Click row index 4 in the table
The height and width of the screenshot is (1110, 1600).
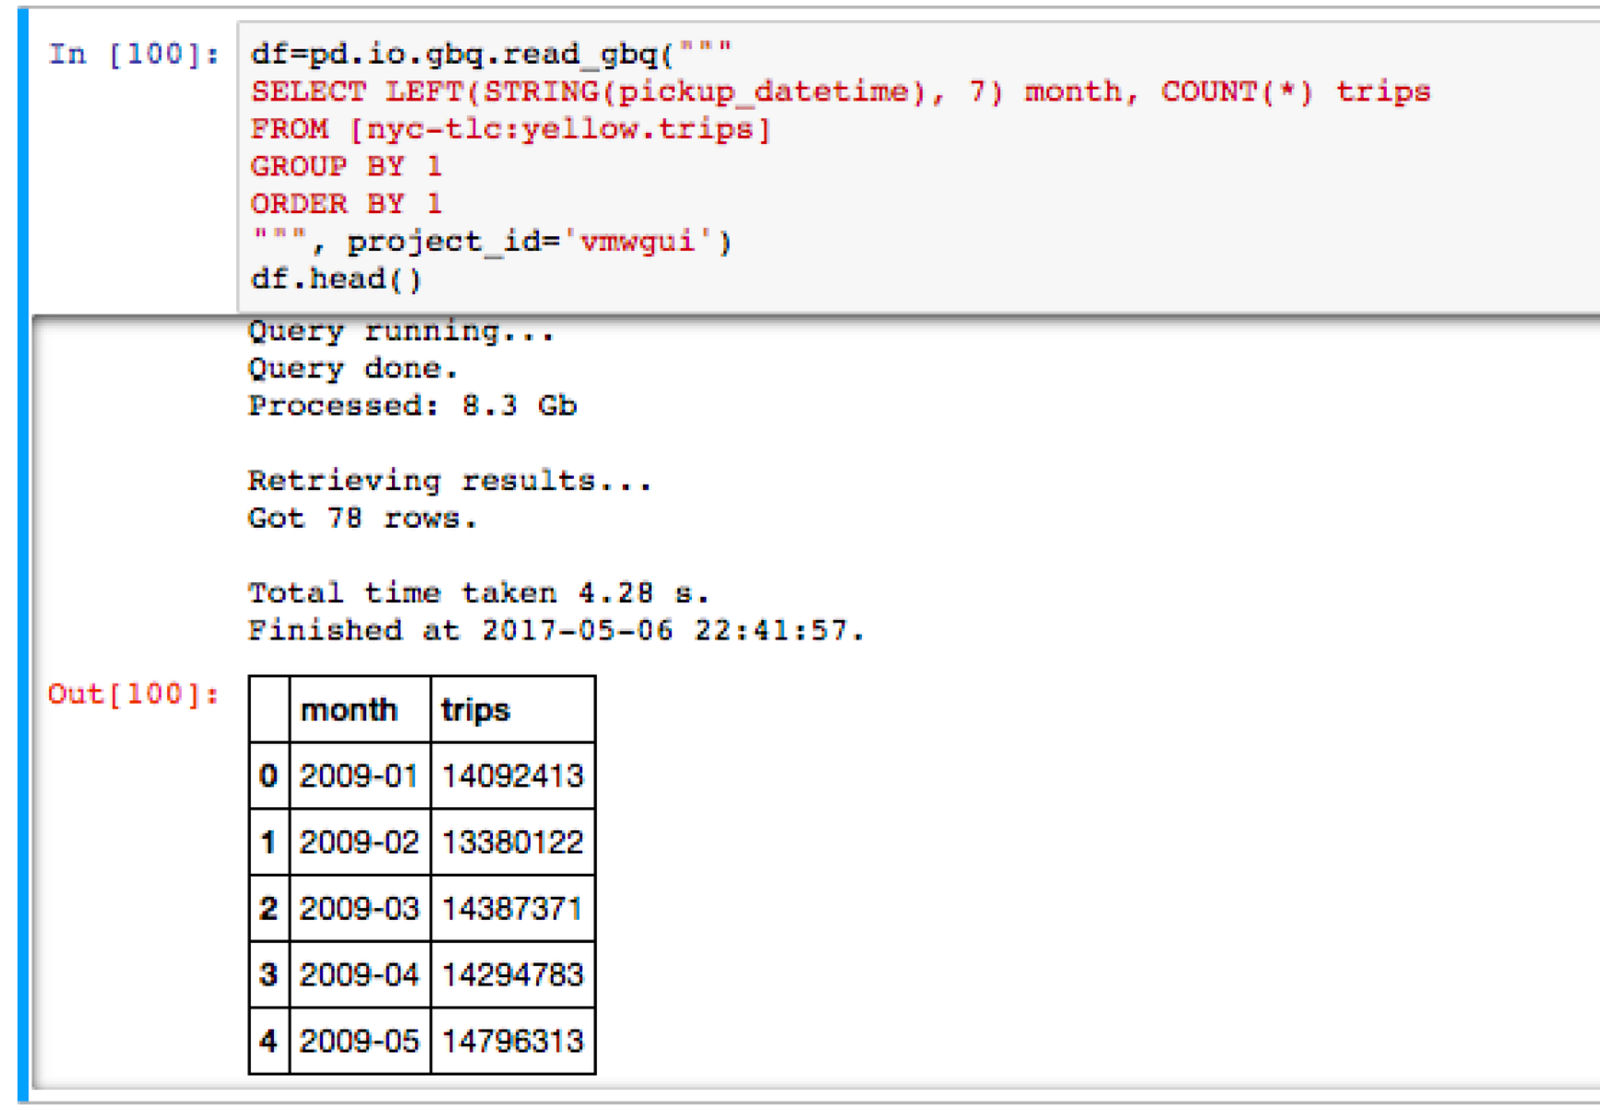pos(269,1041)
